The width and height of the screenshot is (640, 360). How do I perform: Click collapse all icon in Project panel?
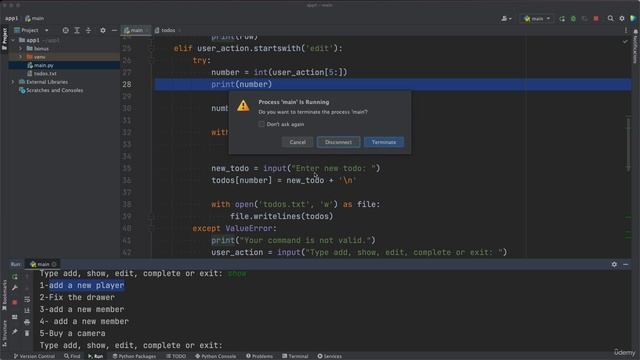(88, 30)
